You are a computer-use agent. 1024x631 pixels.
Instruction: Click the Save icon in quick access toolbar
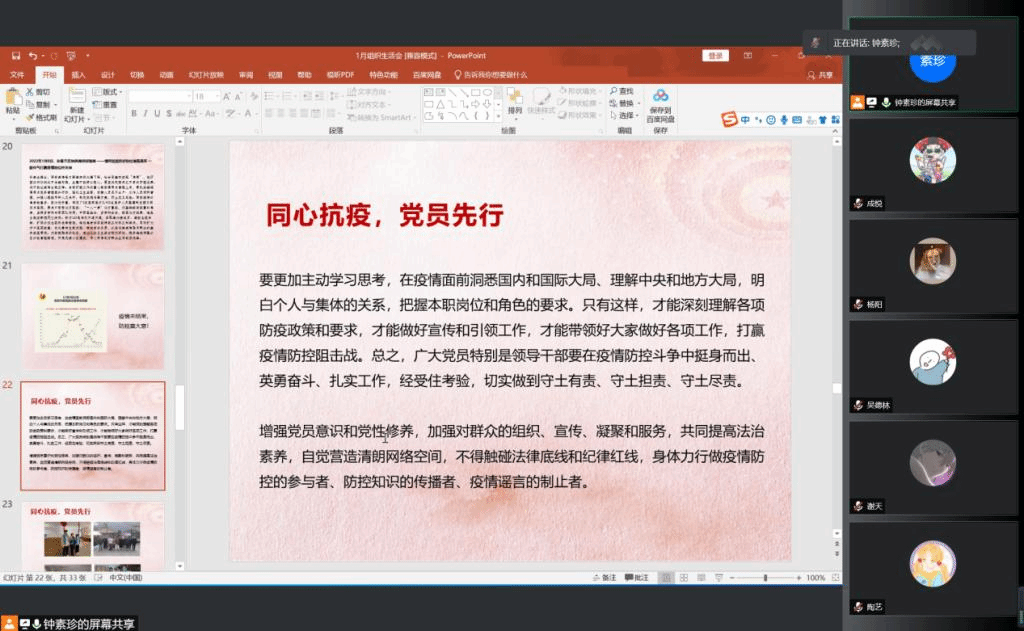click(x=17, y=56)
